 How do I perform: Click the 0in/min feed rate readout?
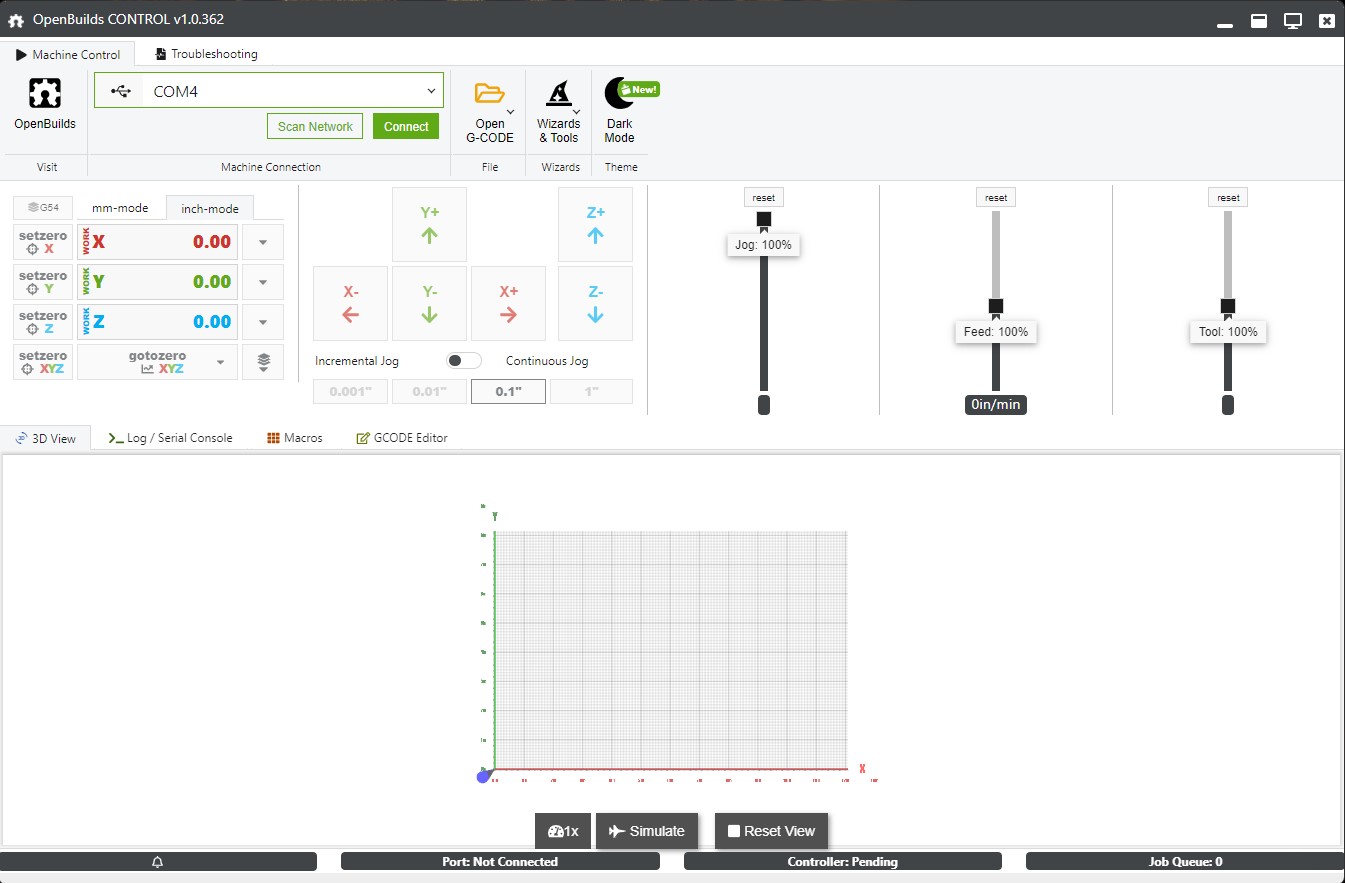click(x=996, y=404)
